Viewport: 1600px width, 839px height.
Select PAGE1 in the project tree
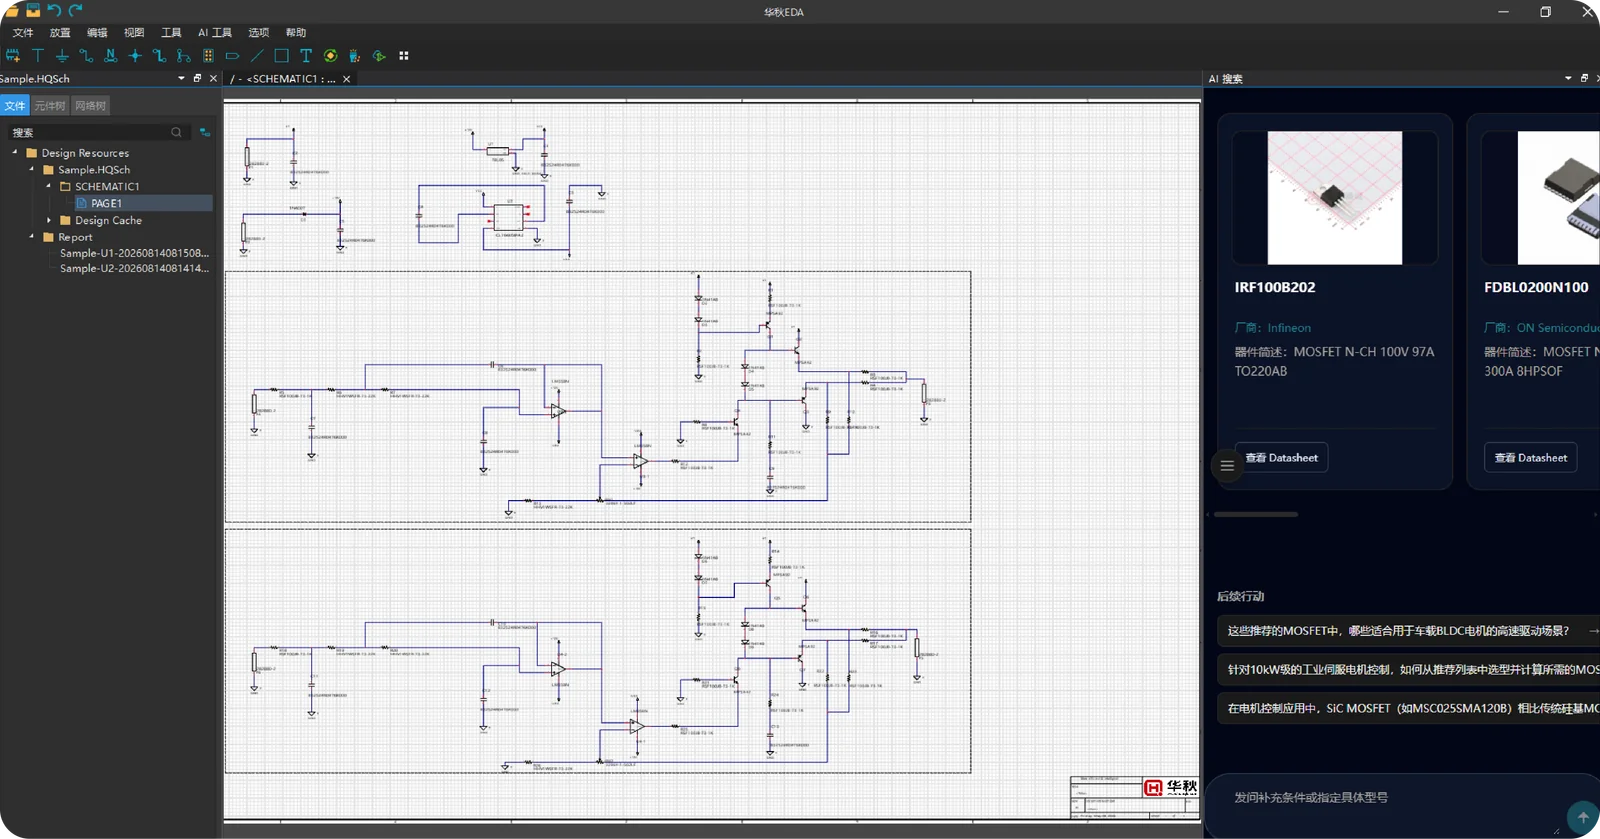pyautogui.click(x=143, y=203)
